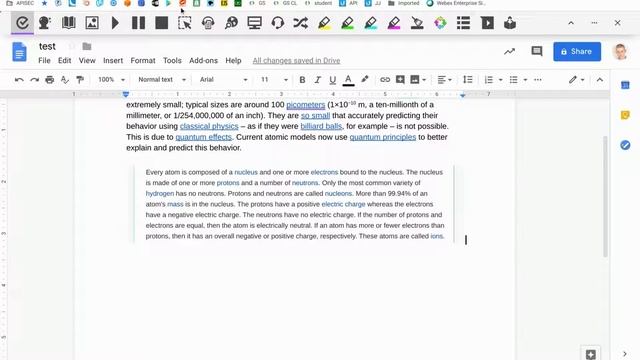This screenshot has height=360, width=640.
Task: Click the move to folder icon
Action: coord(87,47)
